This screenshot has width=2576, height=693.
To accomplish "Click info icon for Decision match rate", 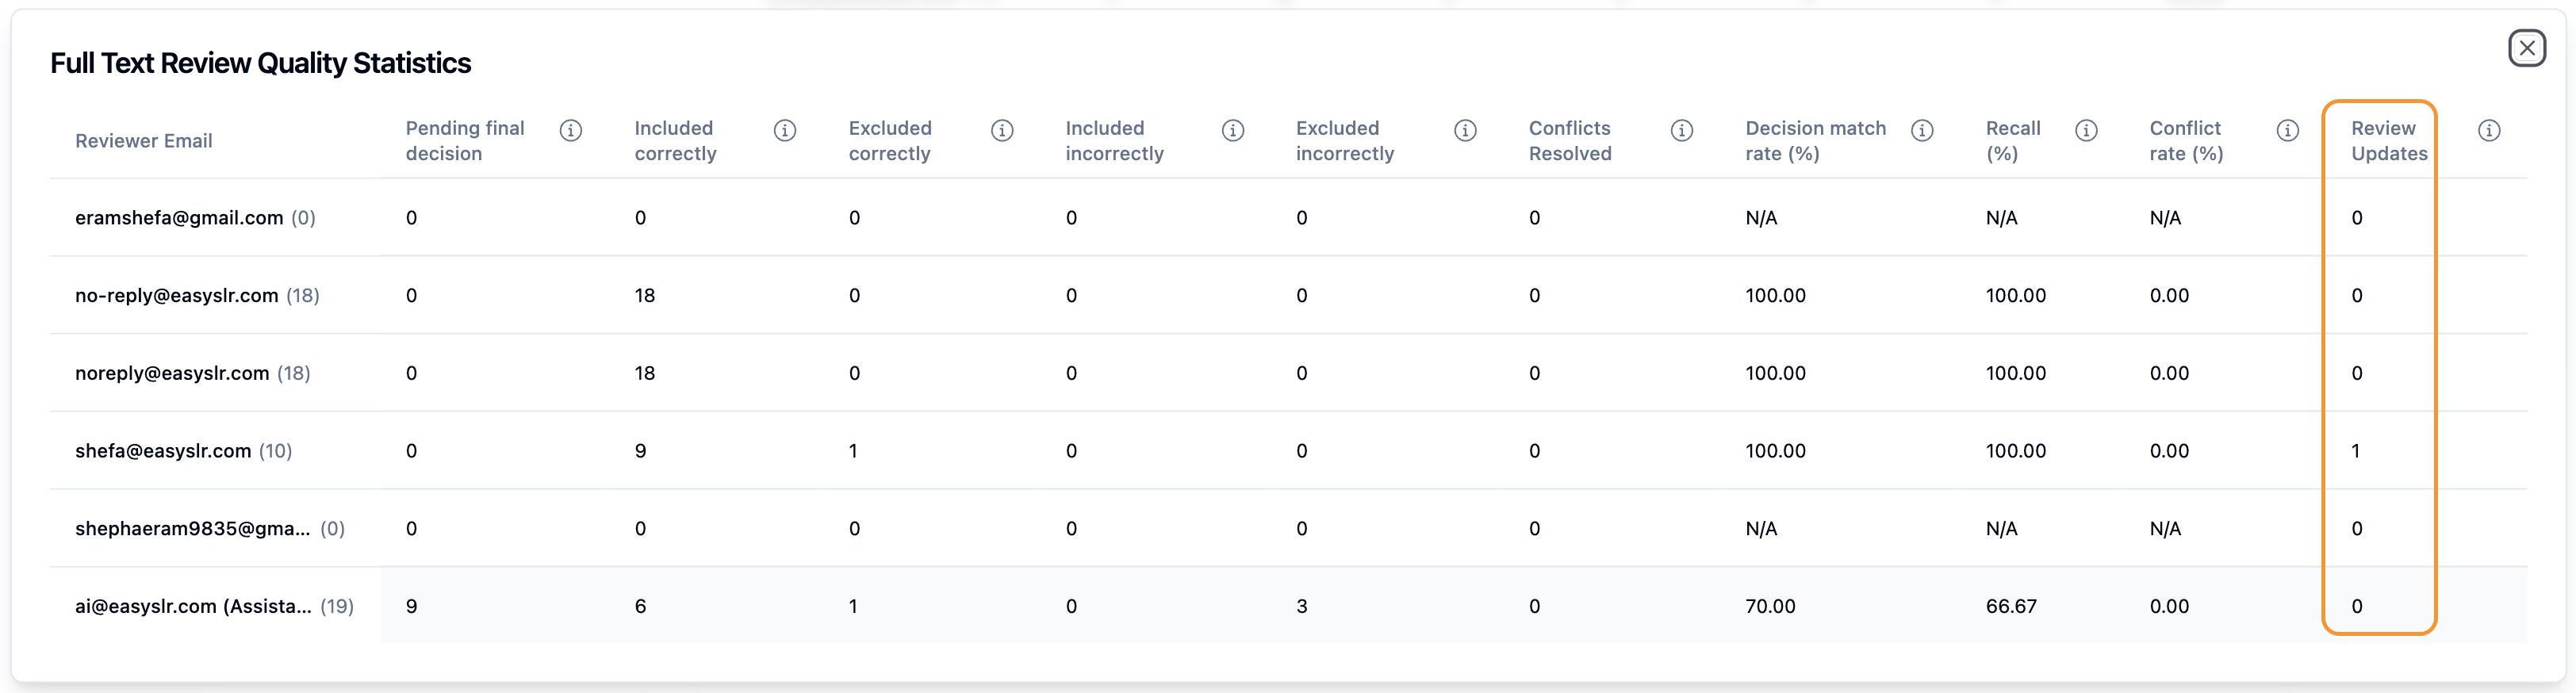I will (x=1922, y=130).
